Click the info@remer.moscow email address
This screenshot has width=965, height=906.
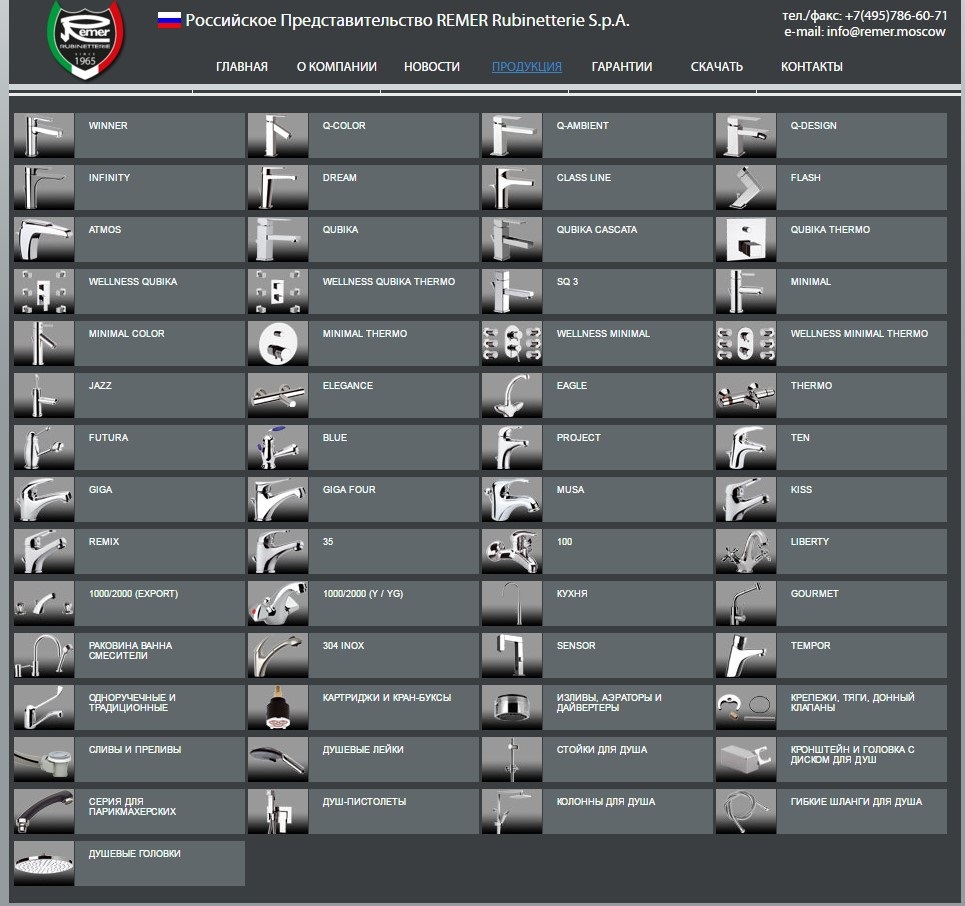886,31
